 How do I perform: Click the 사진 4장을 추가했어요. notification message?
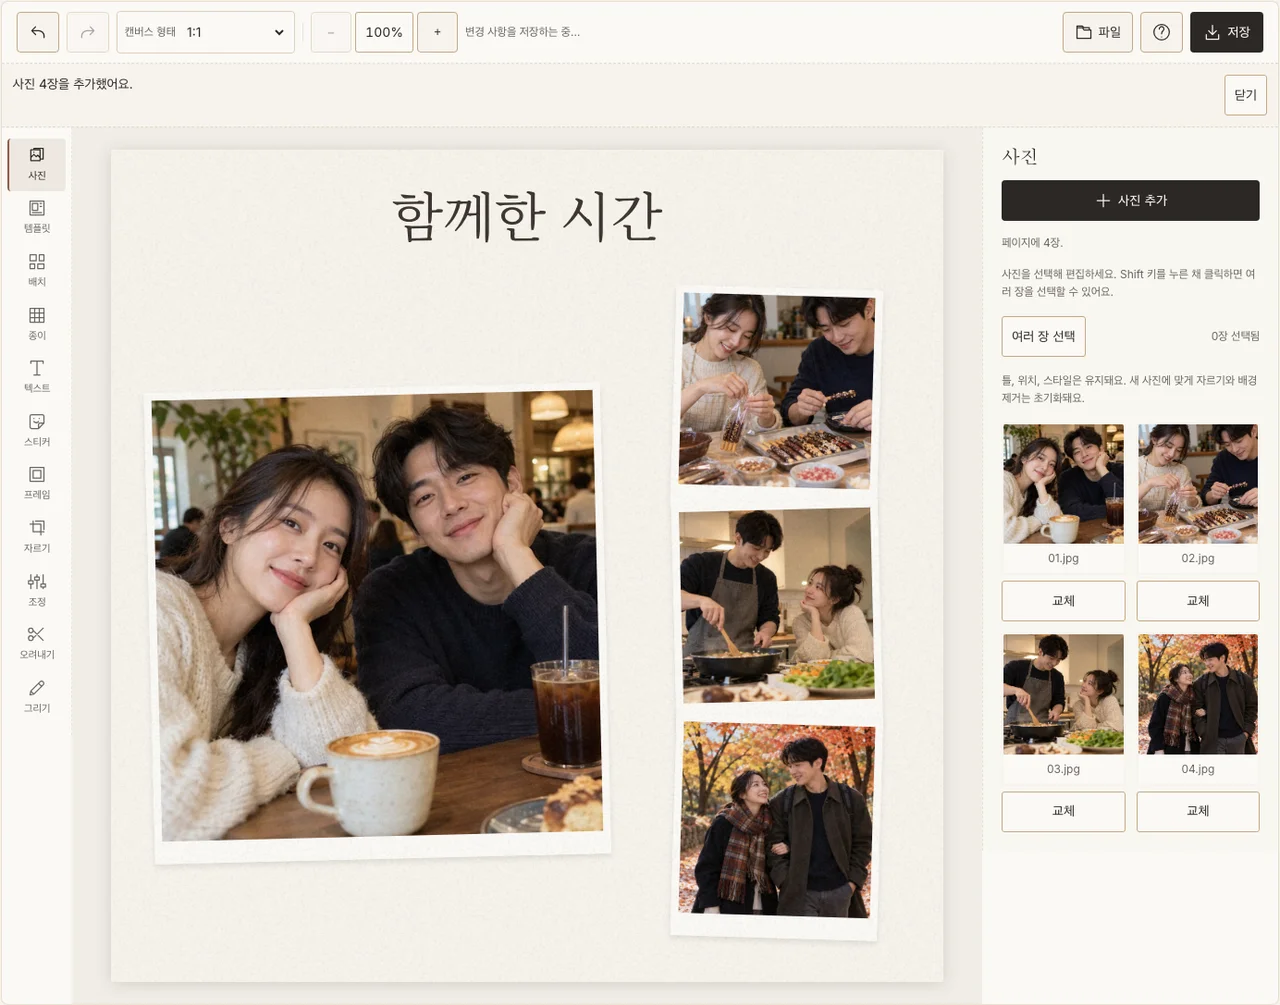pyautogui.click(x=73, y=84)
